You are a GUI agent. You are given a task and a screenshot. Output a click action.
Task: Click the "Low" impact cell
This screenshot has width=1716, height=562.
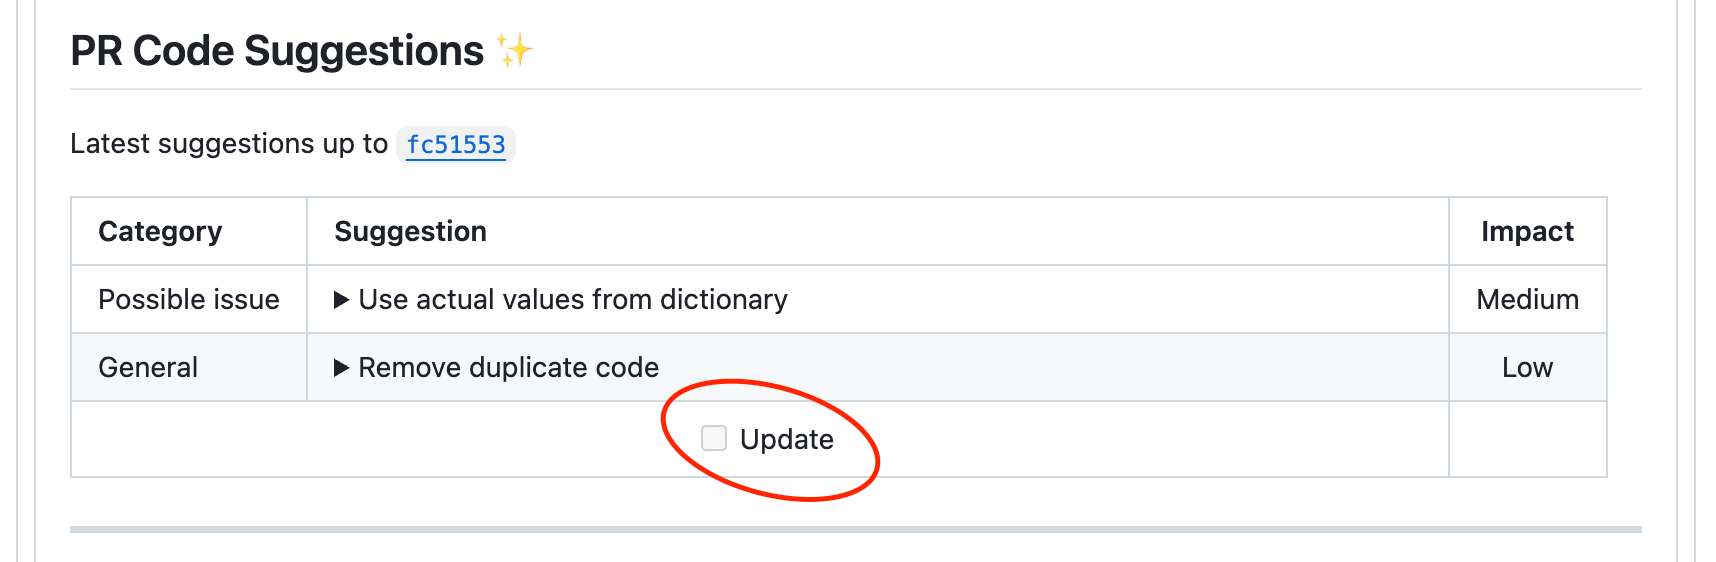coord(1527,368)
